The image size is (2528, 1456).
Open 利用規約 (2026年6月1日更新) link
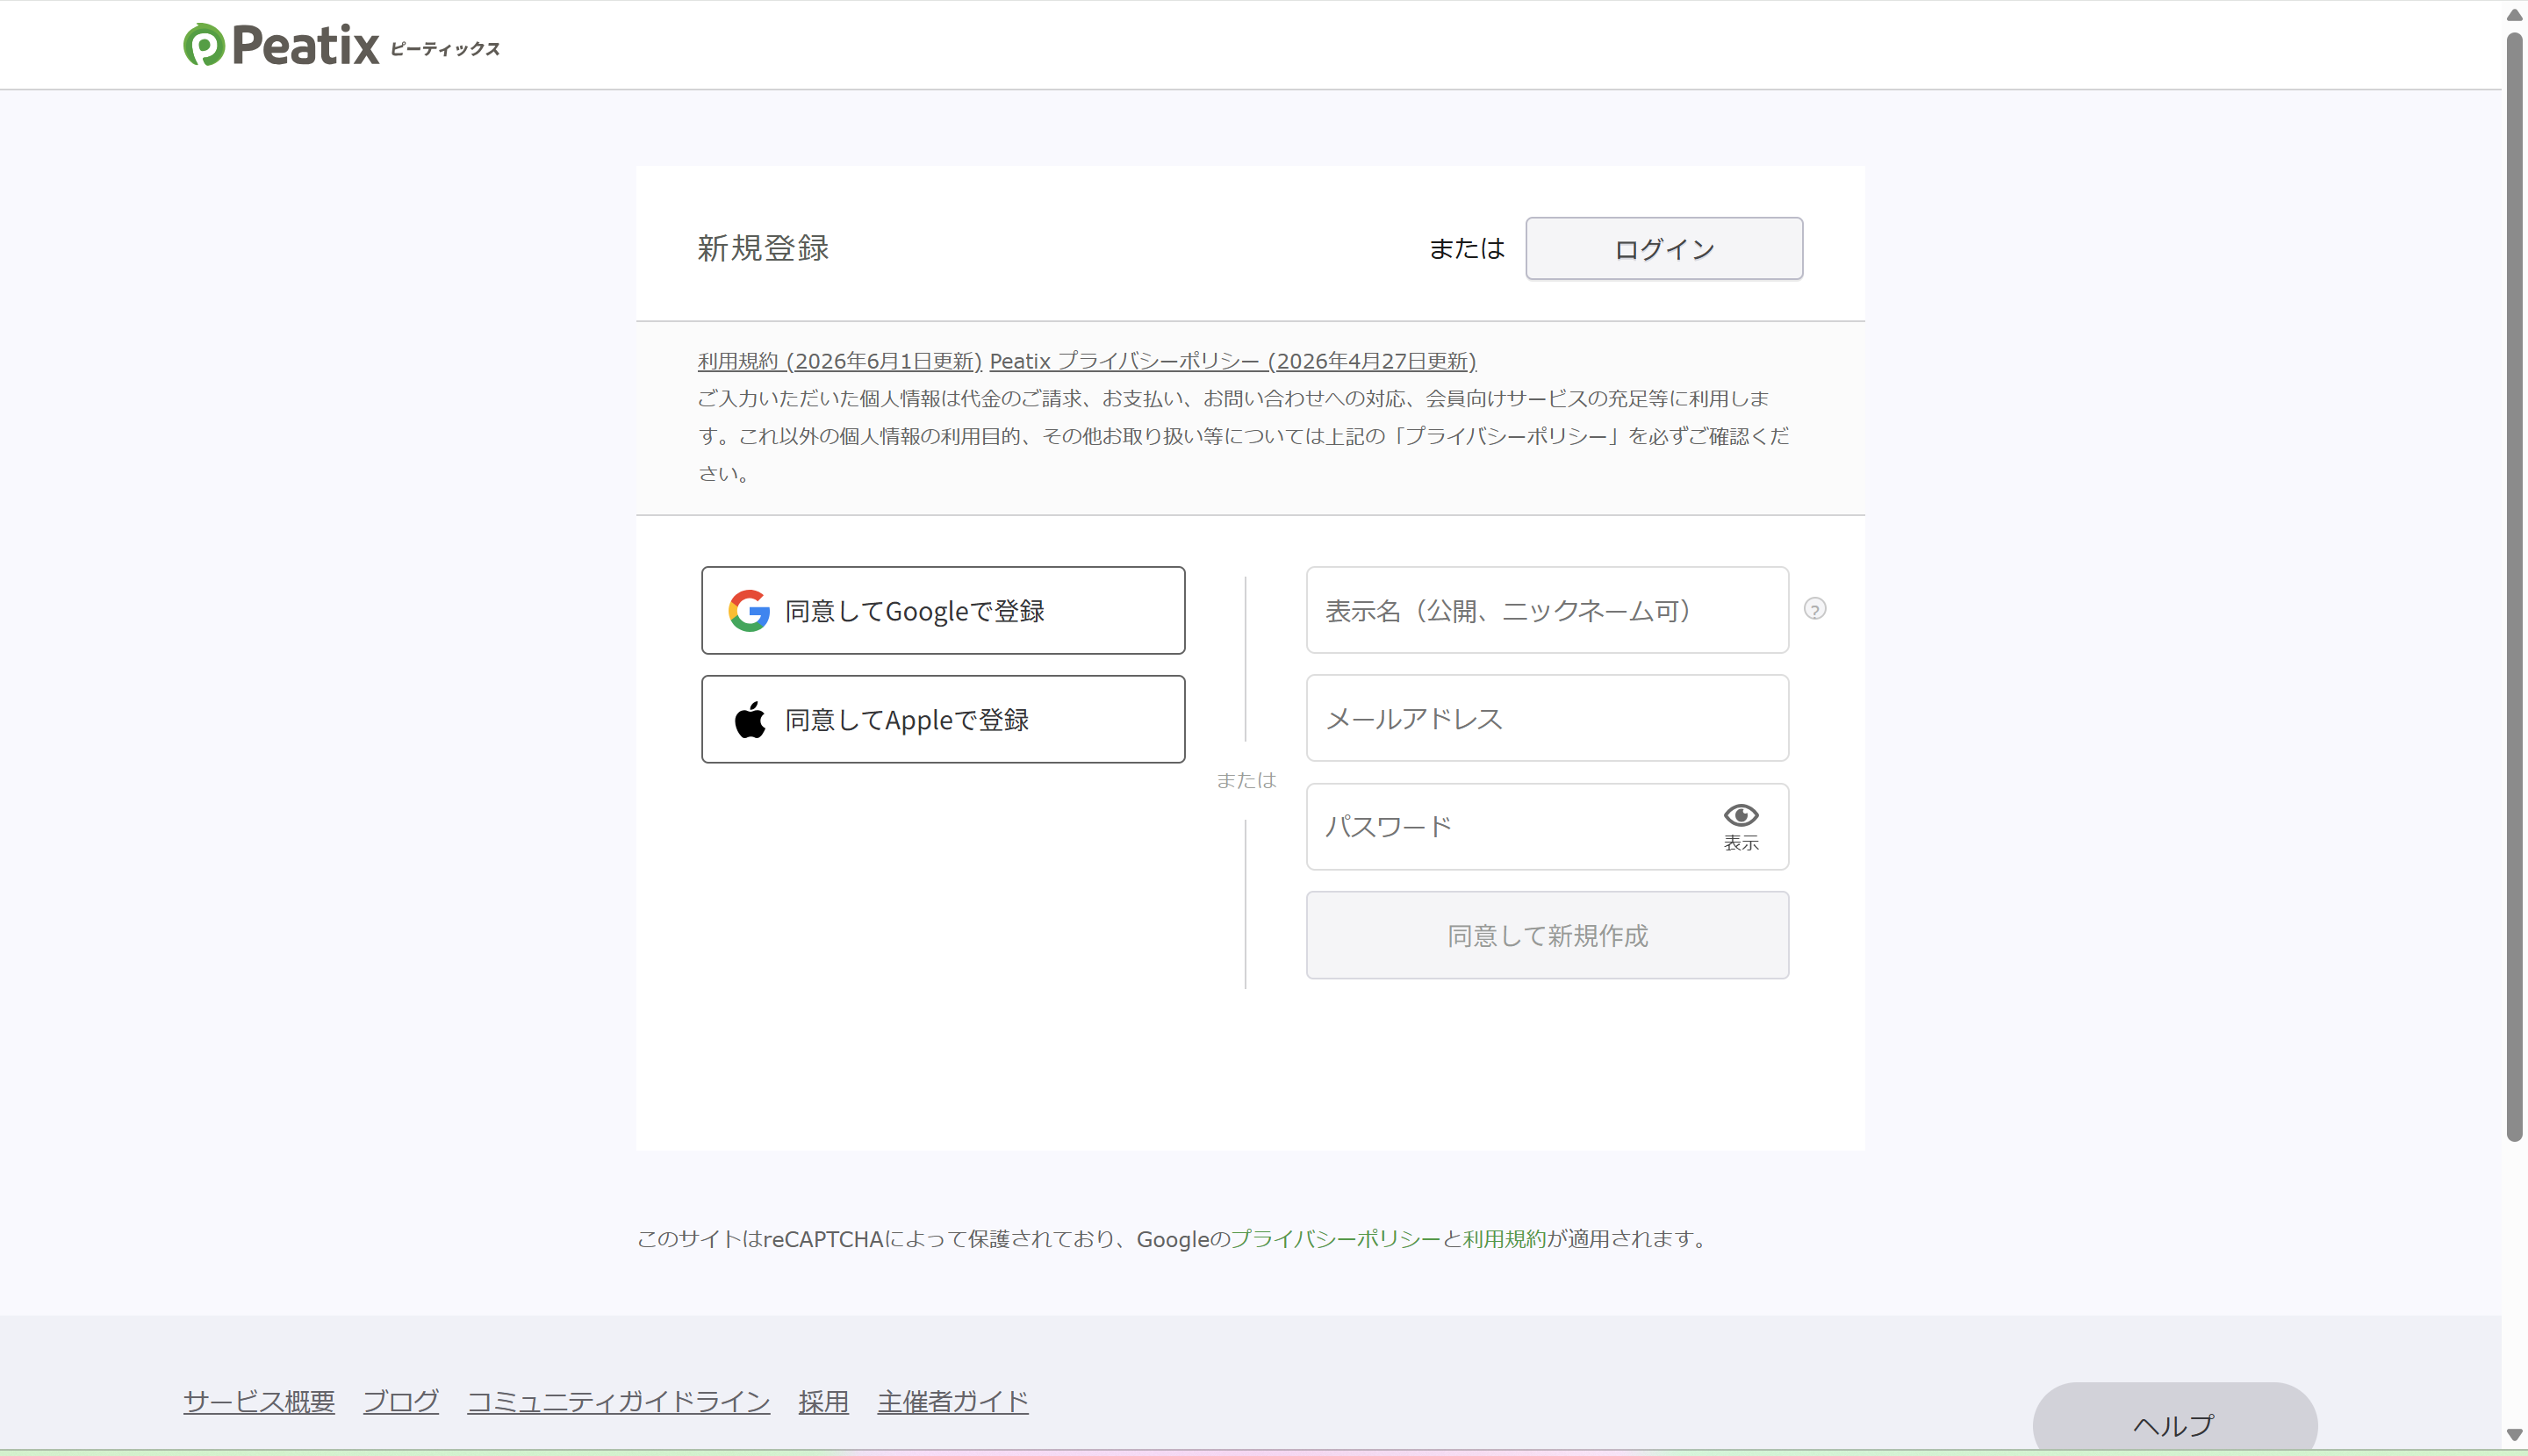[839, 361]
